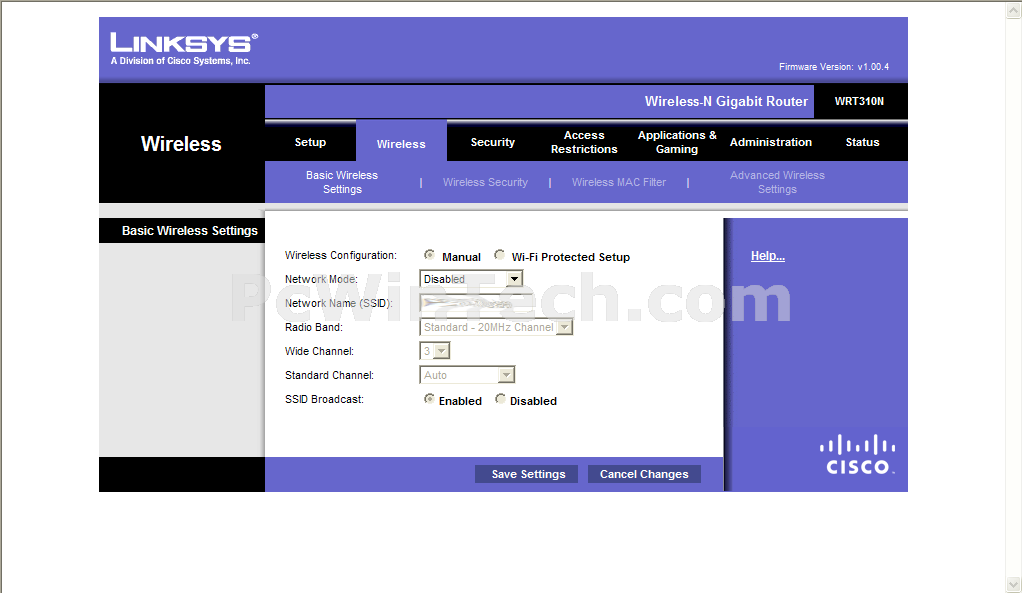Click the scrollbar down arrow

pyautogui.click(x=1014, y=584)
